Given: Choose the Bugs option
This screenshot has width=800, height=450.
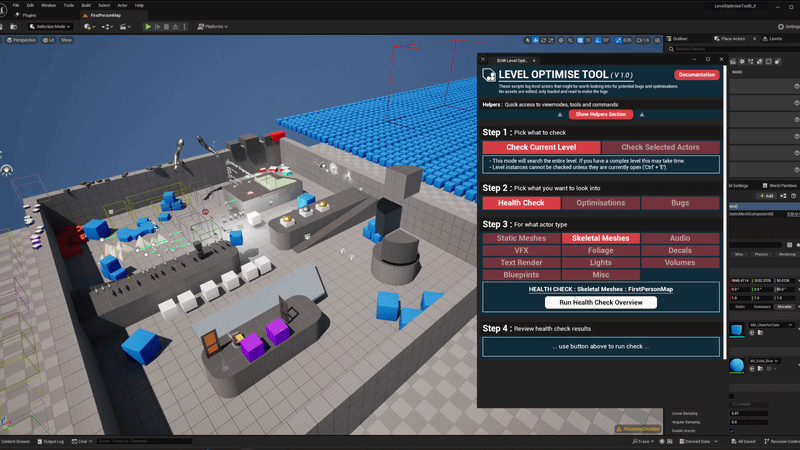Looking at the screenshot, I should tap(680, 203).
